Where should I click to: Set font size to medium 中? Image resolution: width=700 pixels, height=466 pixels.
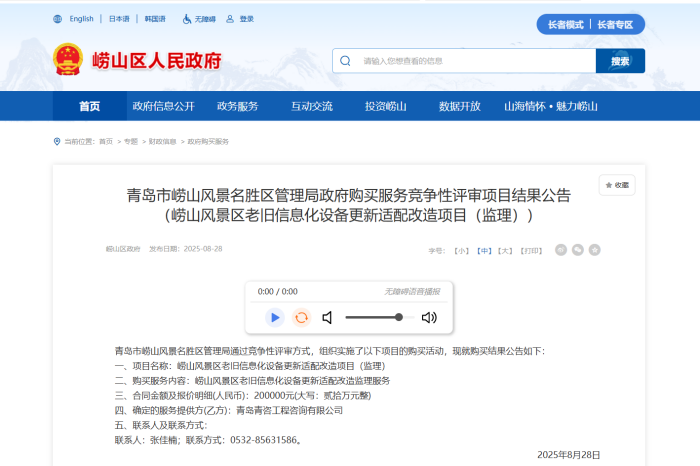point(483,250)
